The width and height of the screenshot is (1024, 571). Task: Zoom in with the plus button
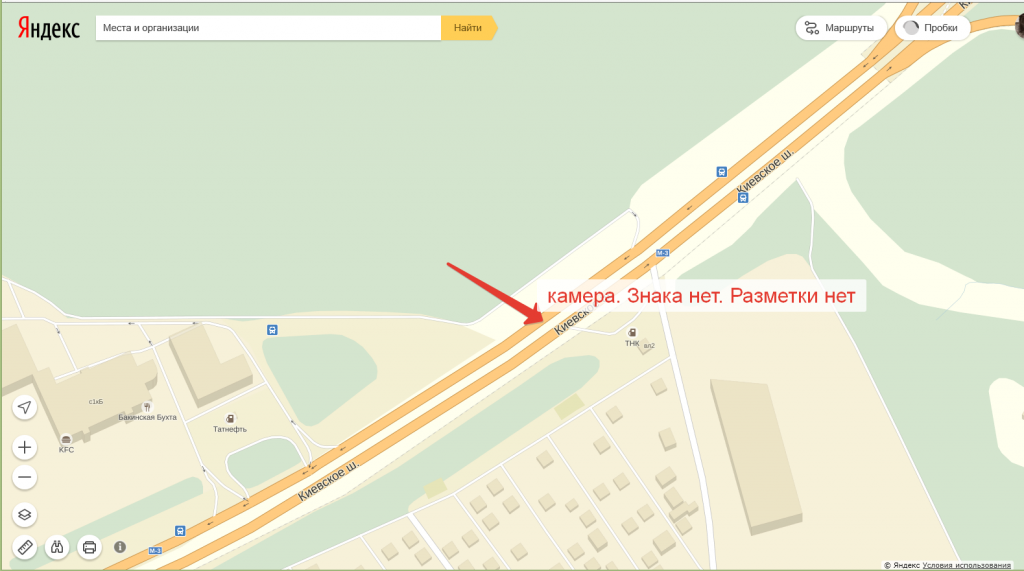coord(25,448)
